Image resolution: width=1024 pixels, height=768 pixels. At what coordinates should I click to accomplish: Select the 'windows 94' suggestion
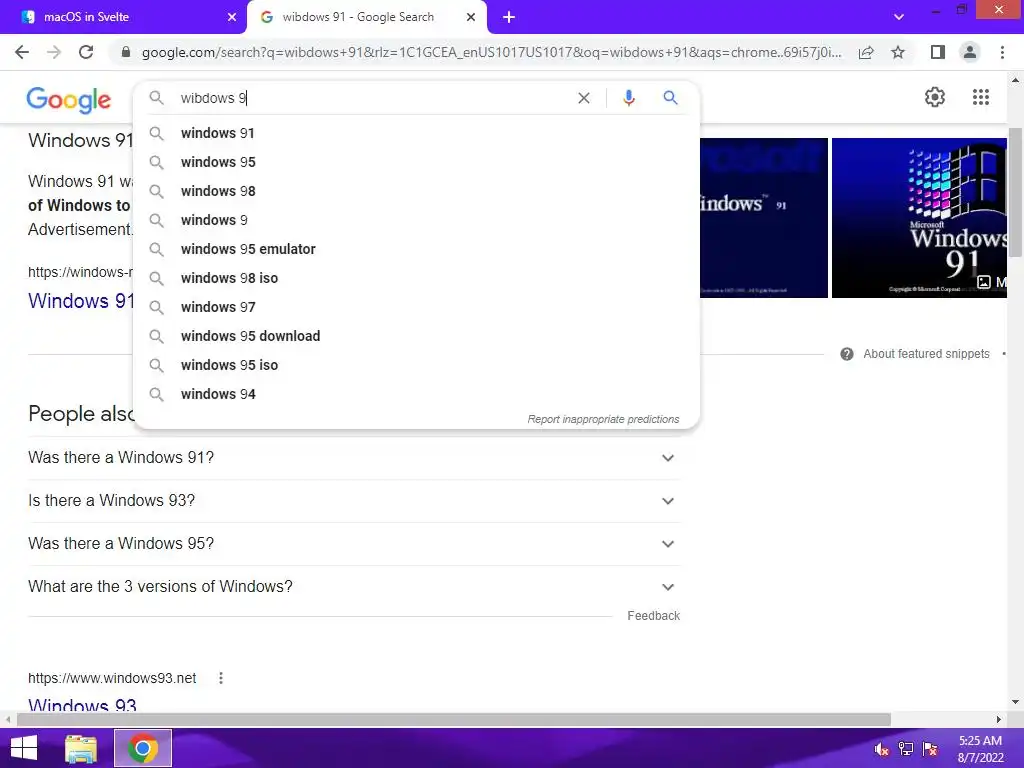coord(417,394)
